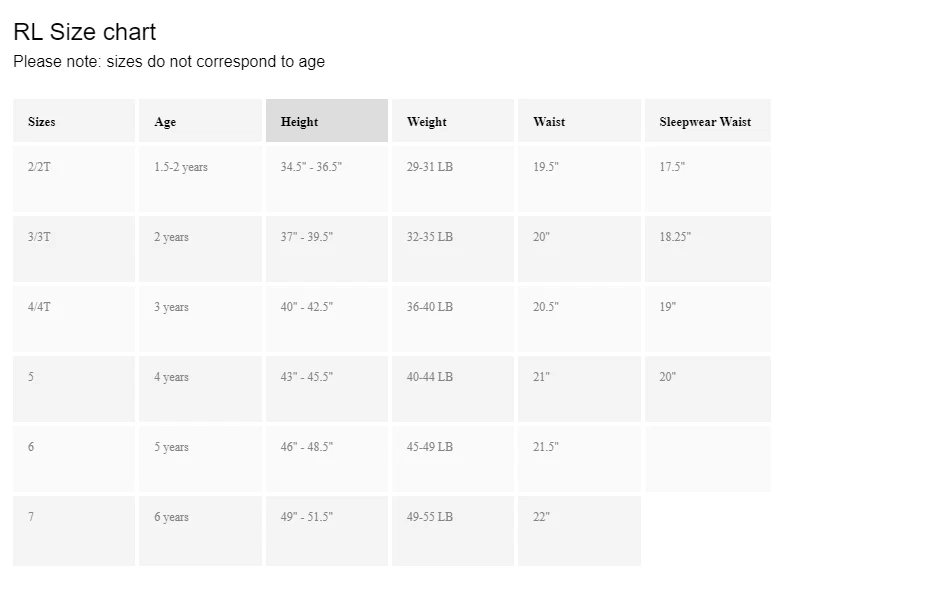Click the 2/2T size cell
This screenshot has width=926, height=611.
tap(74, 179)
